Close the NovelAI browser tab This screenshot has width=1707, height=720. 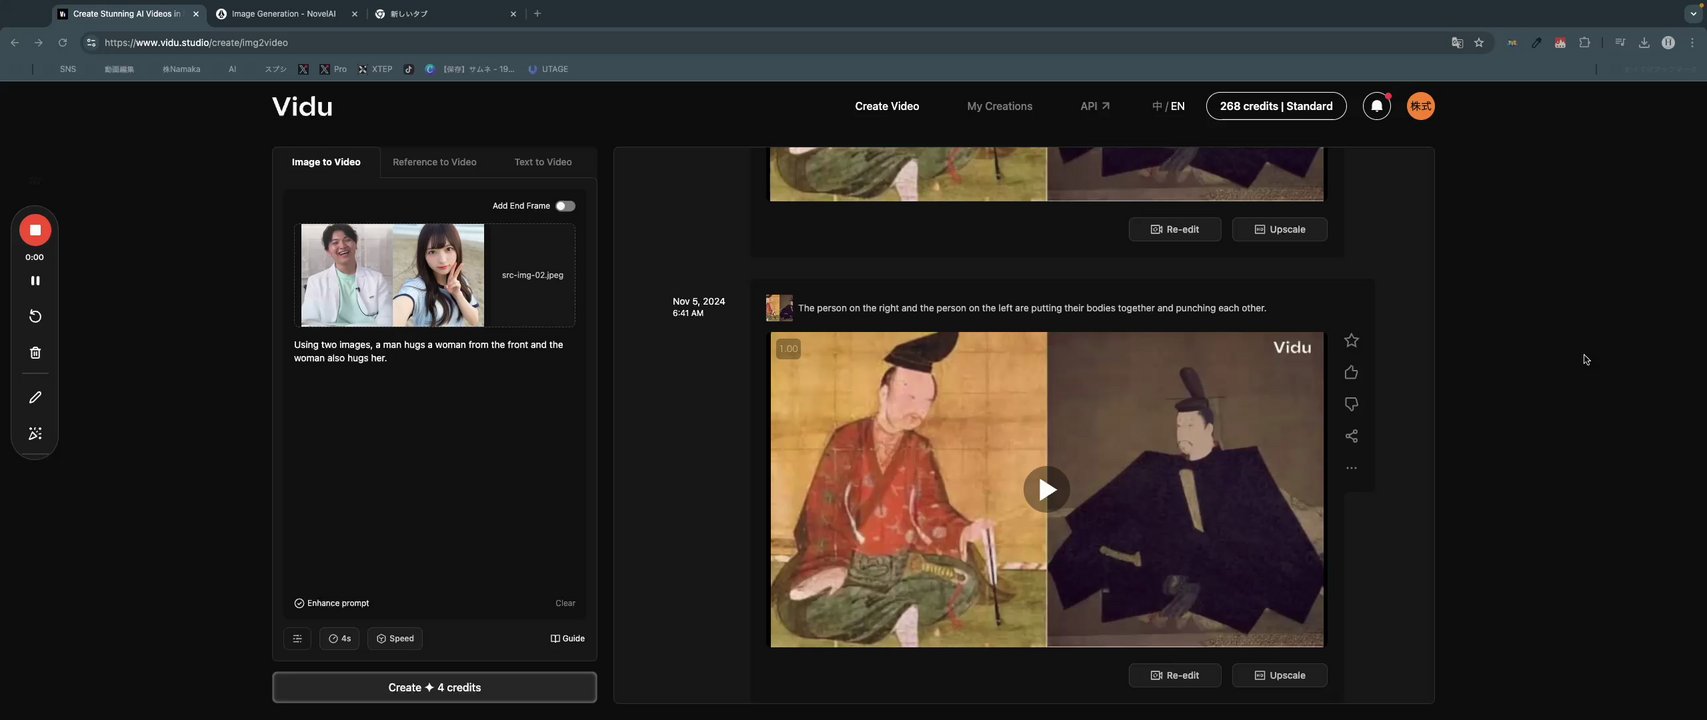pyautogui.click(x=354, y=14)
